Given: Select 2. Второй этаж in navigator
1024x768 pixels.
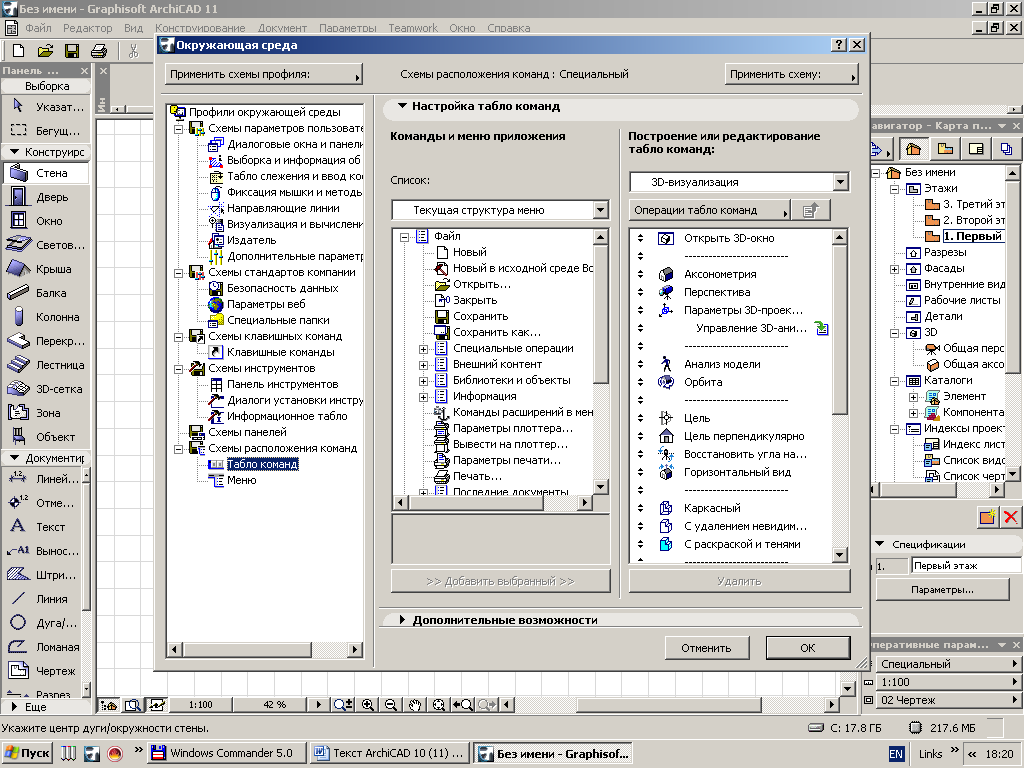Looking at the screenshot, I should pos(973,220).
